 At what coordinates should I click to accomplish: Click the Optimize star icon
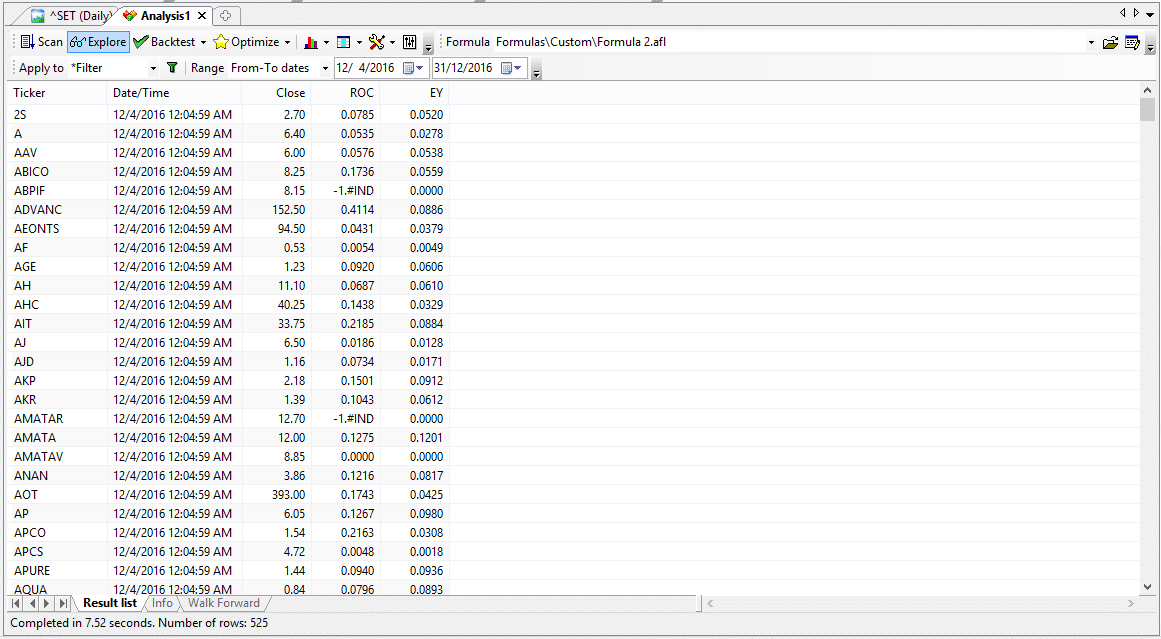pyautogui.click(x=221, y=42)
